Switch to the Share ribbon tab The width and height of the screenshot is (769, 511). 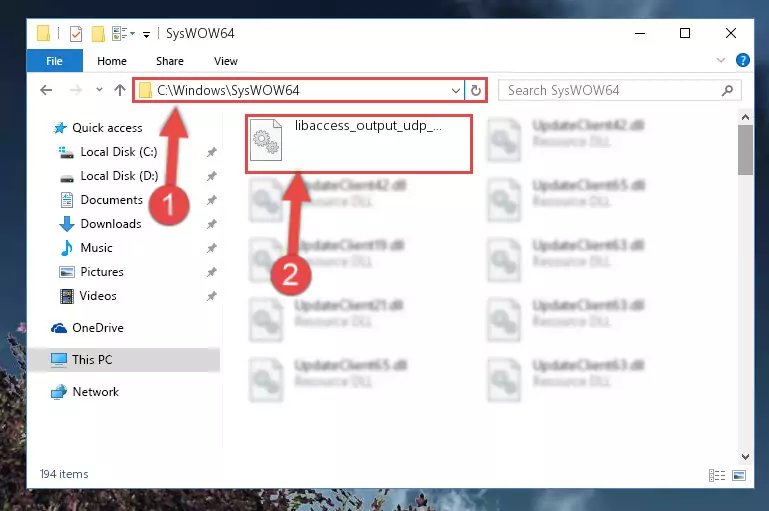[x=170, y=61]
